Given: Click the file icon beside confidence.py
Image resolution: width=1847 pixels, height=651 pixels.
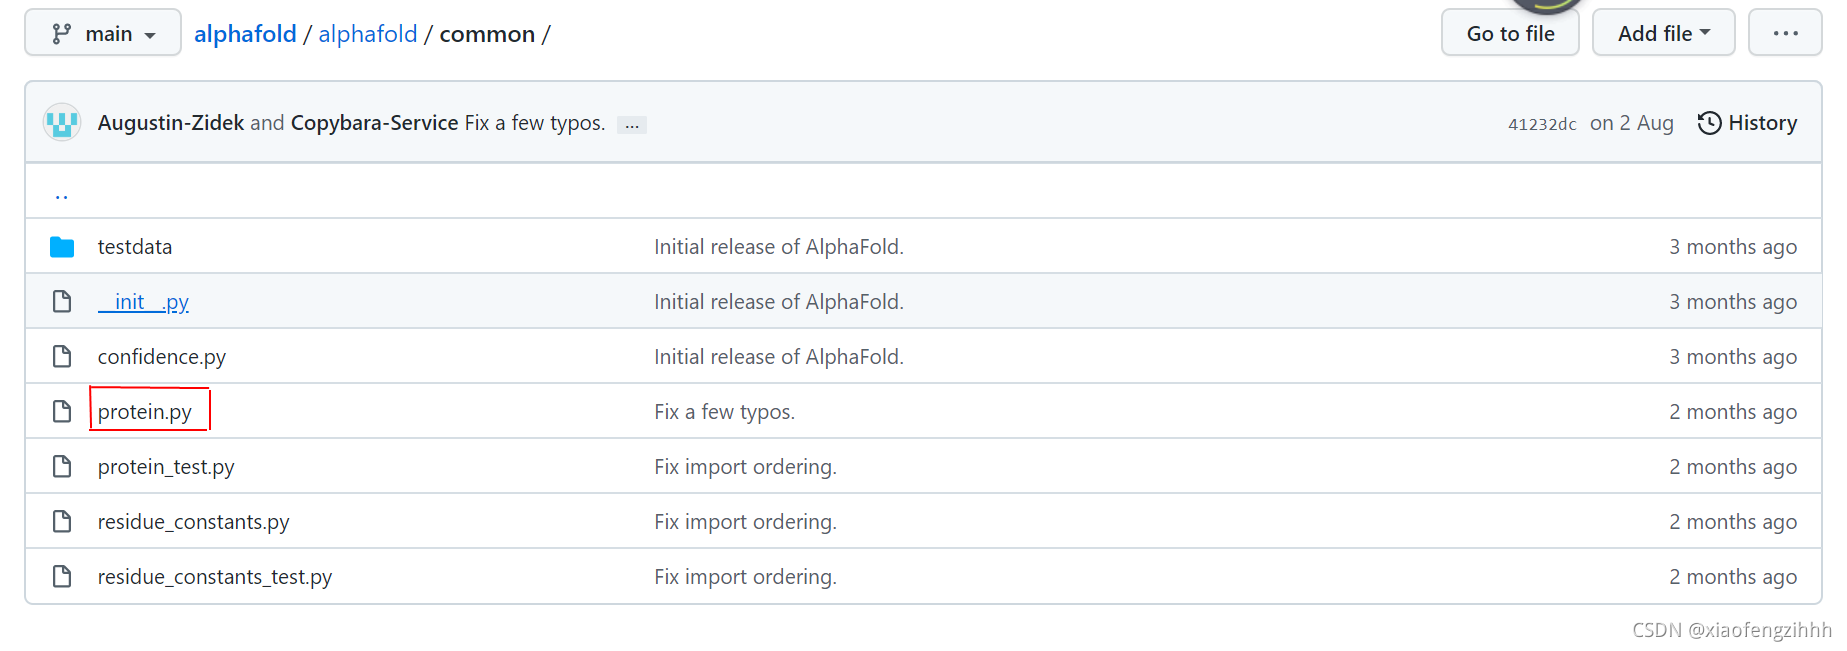Looking at the screenshot, I should tap(62, 357).
